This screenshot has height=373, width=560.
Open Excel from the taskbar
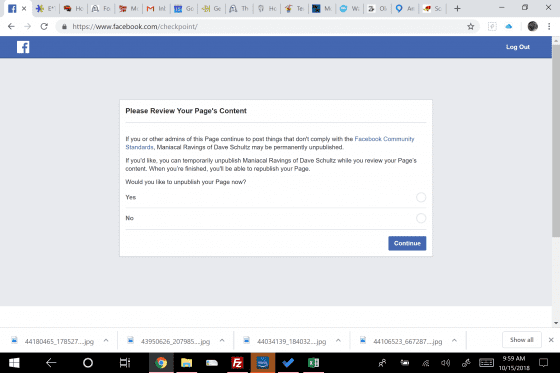313,363
